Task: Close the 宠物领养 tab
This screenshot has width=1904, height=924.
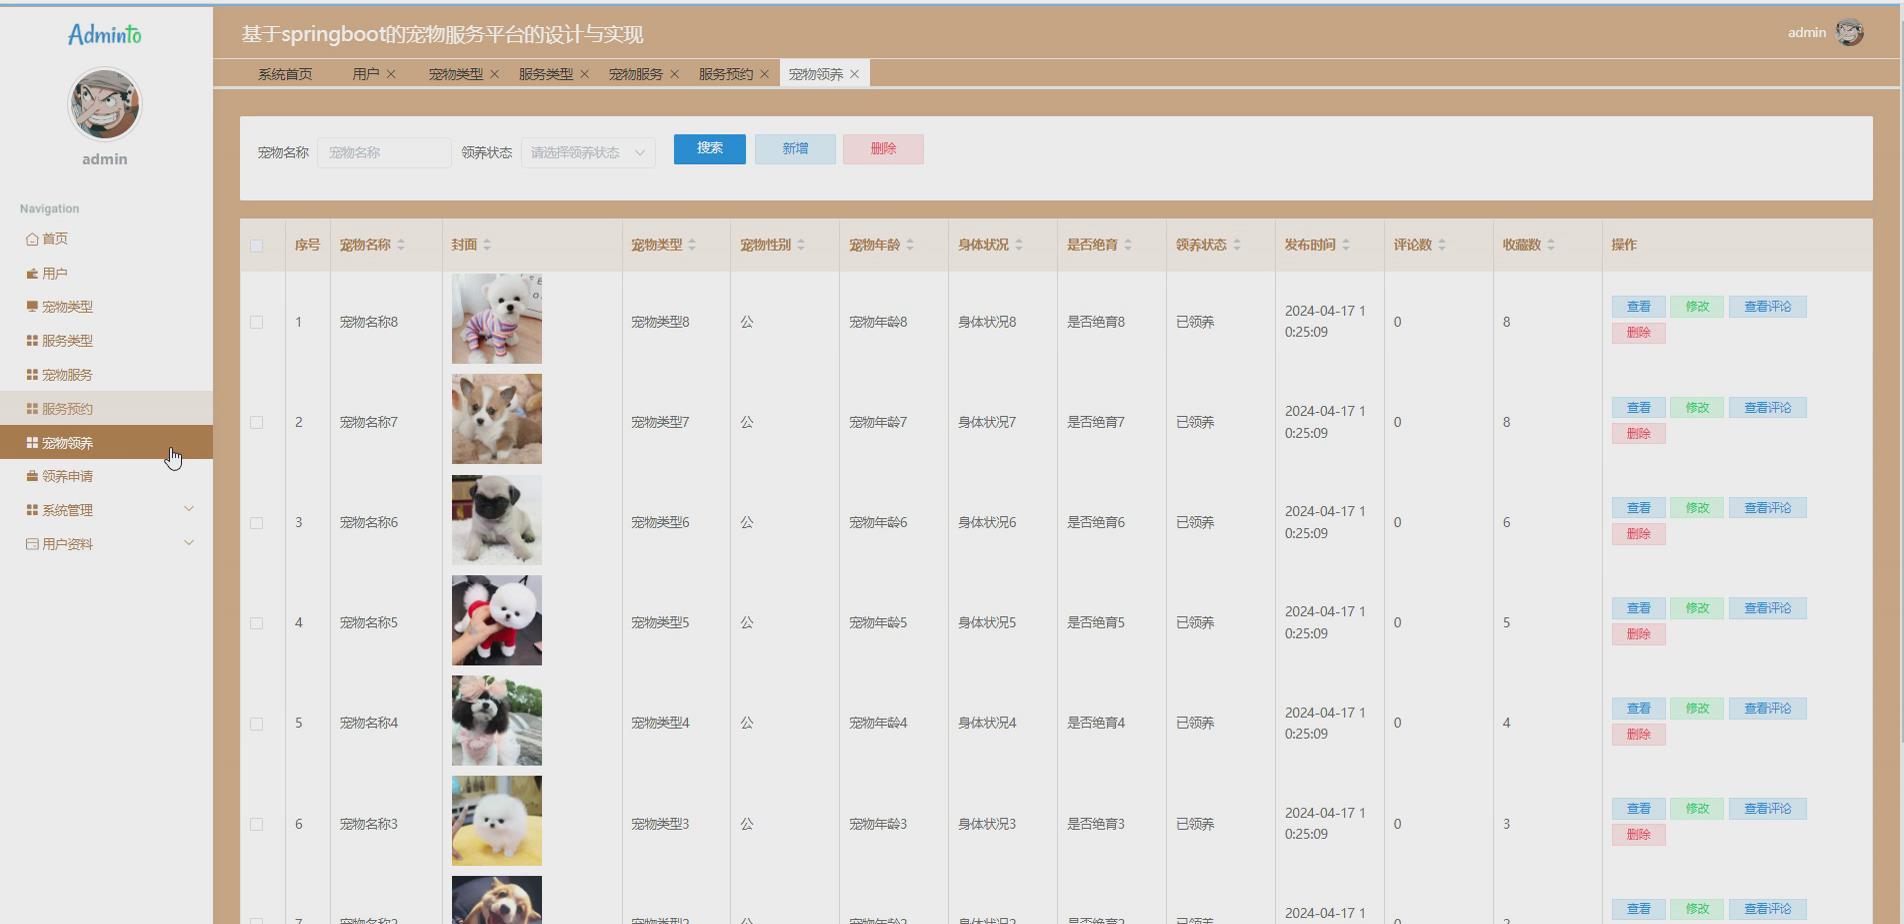Action: pyautogui.click(x=854, y=74)
